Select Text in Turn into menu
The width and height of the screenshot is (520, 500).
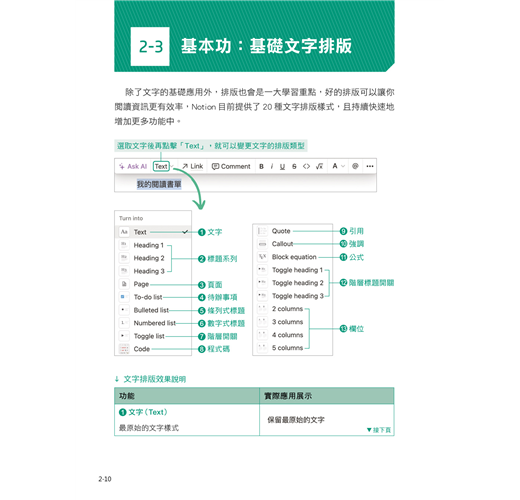(x=153, y=232)
